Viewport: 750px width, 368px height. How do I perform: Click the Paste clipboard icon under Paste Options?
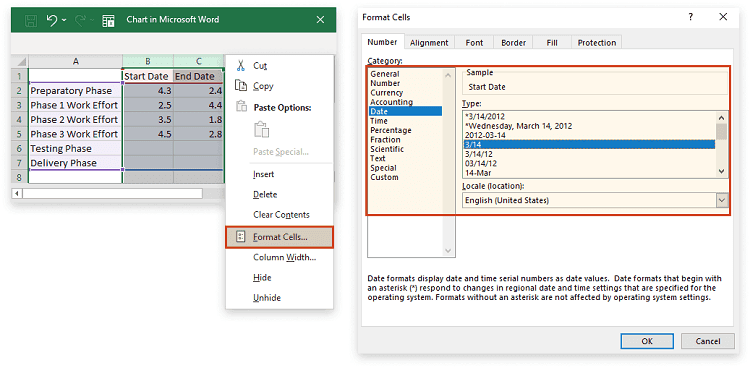tap(261, 130)
